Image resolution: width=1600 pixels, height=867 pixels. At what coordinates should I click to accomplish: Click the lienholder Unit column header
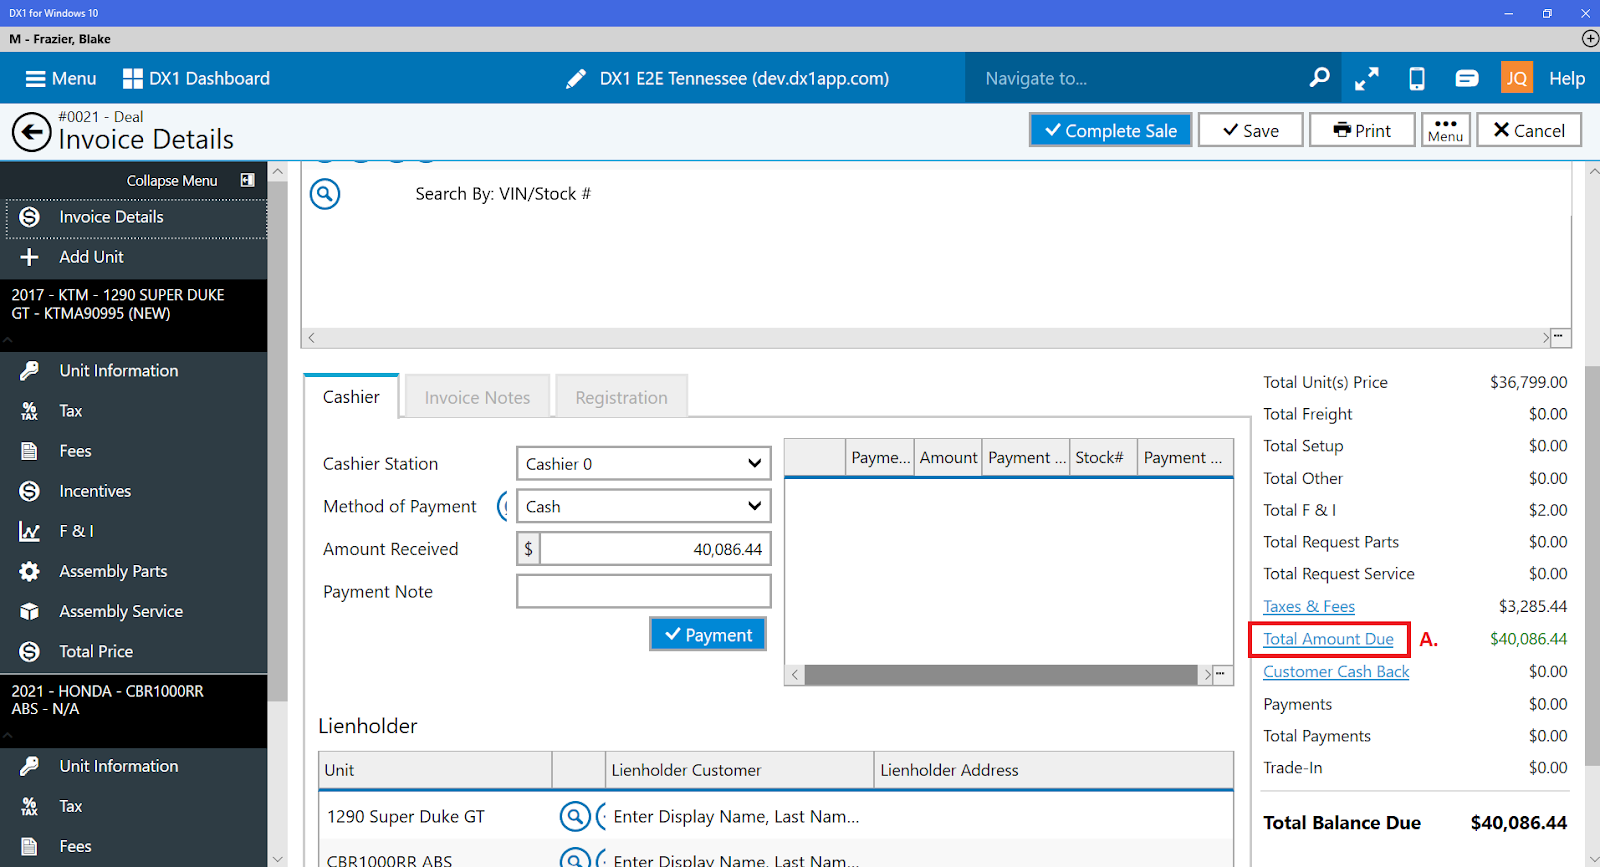click(x=435, y=770)
